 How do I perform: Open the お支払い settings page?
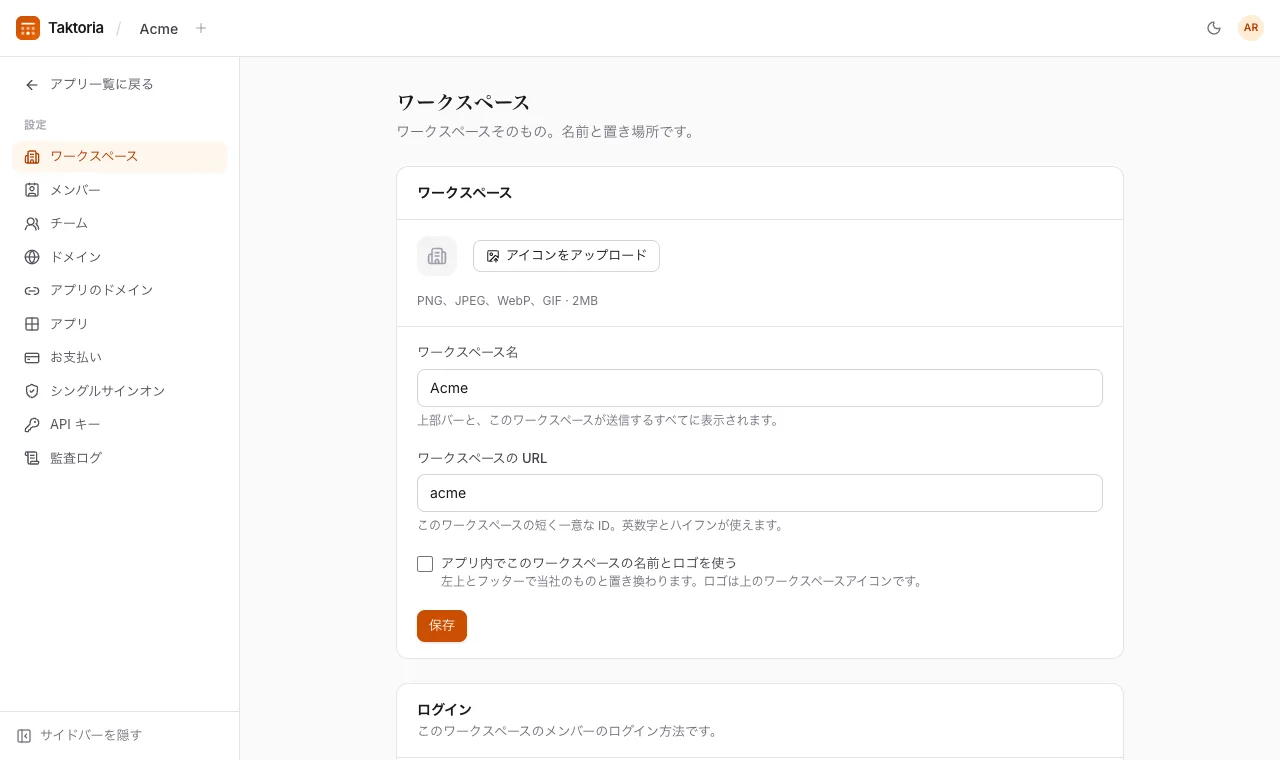pyautogui.click(x=120, y=357)
